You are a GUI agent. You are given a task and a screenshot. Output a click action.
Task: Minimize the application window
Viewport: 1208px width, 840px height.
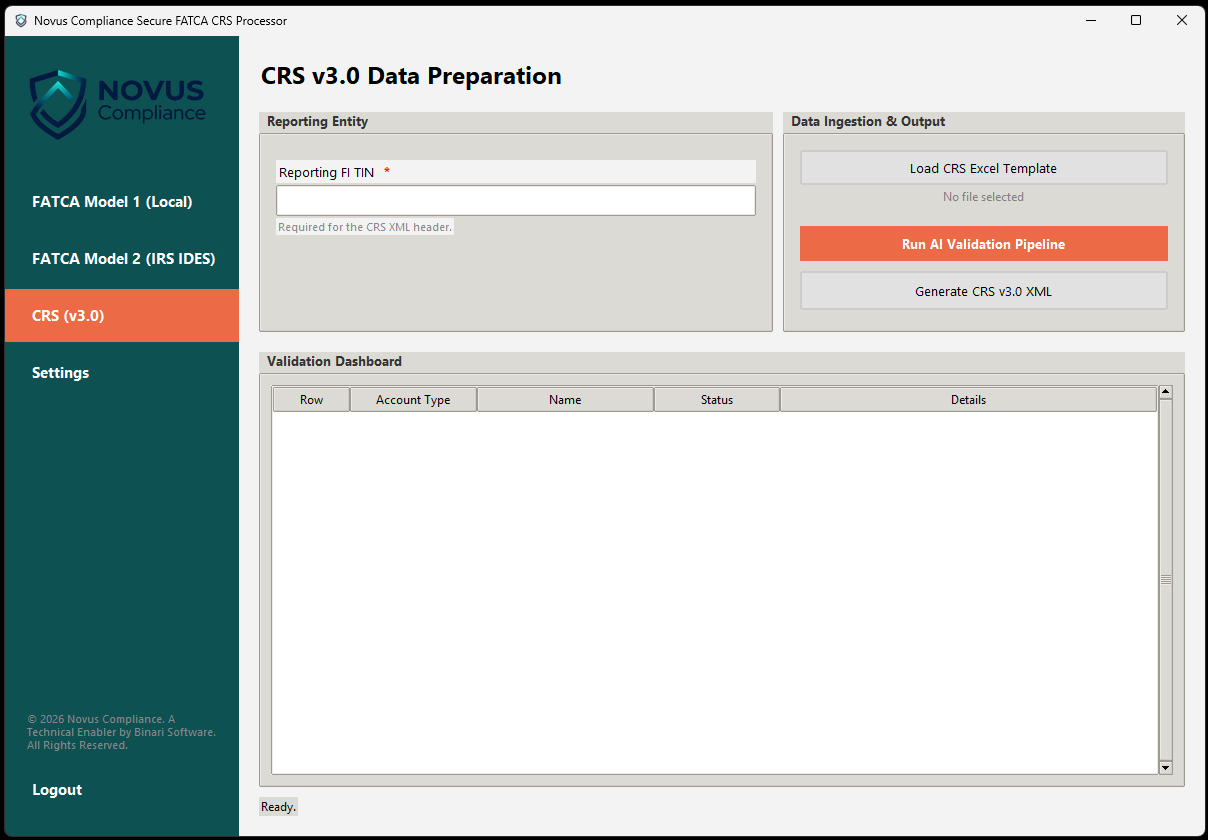1090,20
